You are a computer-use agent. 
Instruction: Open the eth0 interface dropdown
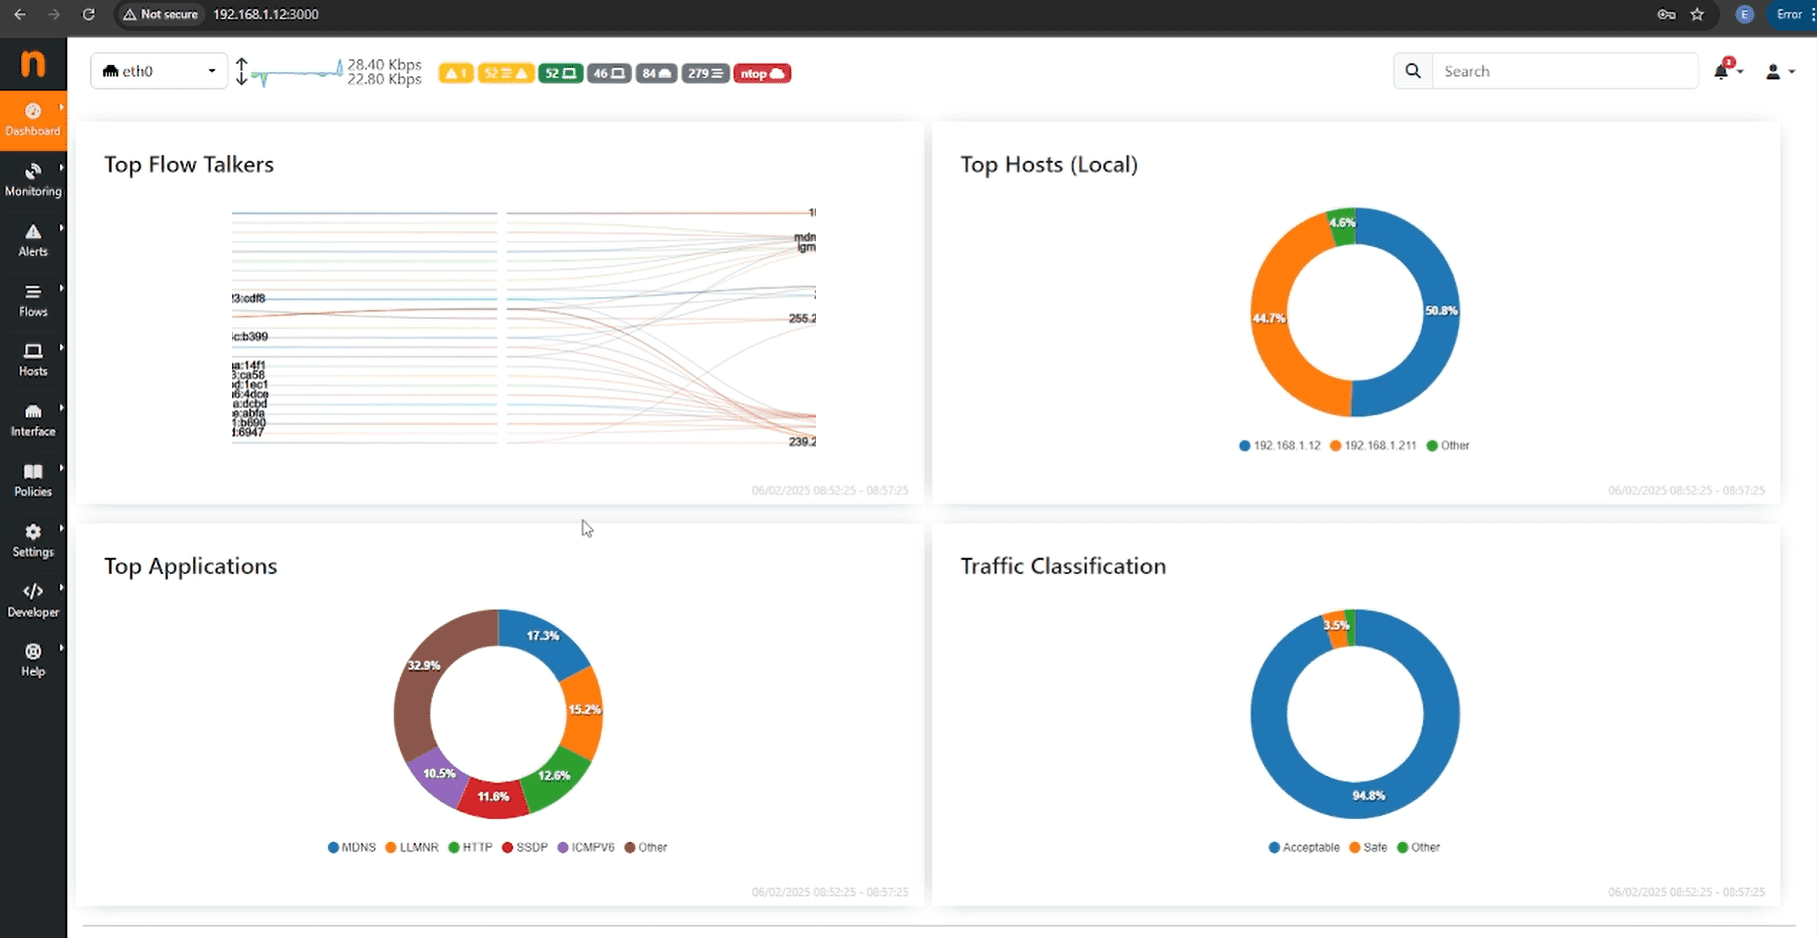[x=158, y=71]
